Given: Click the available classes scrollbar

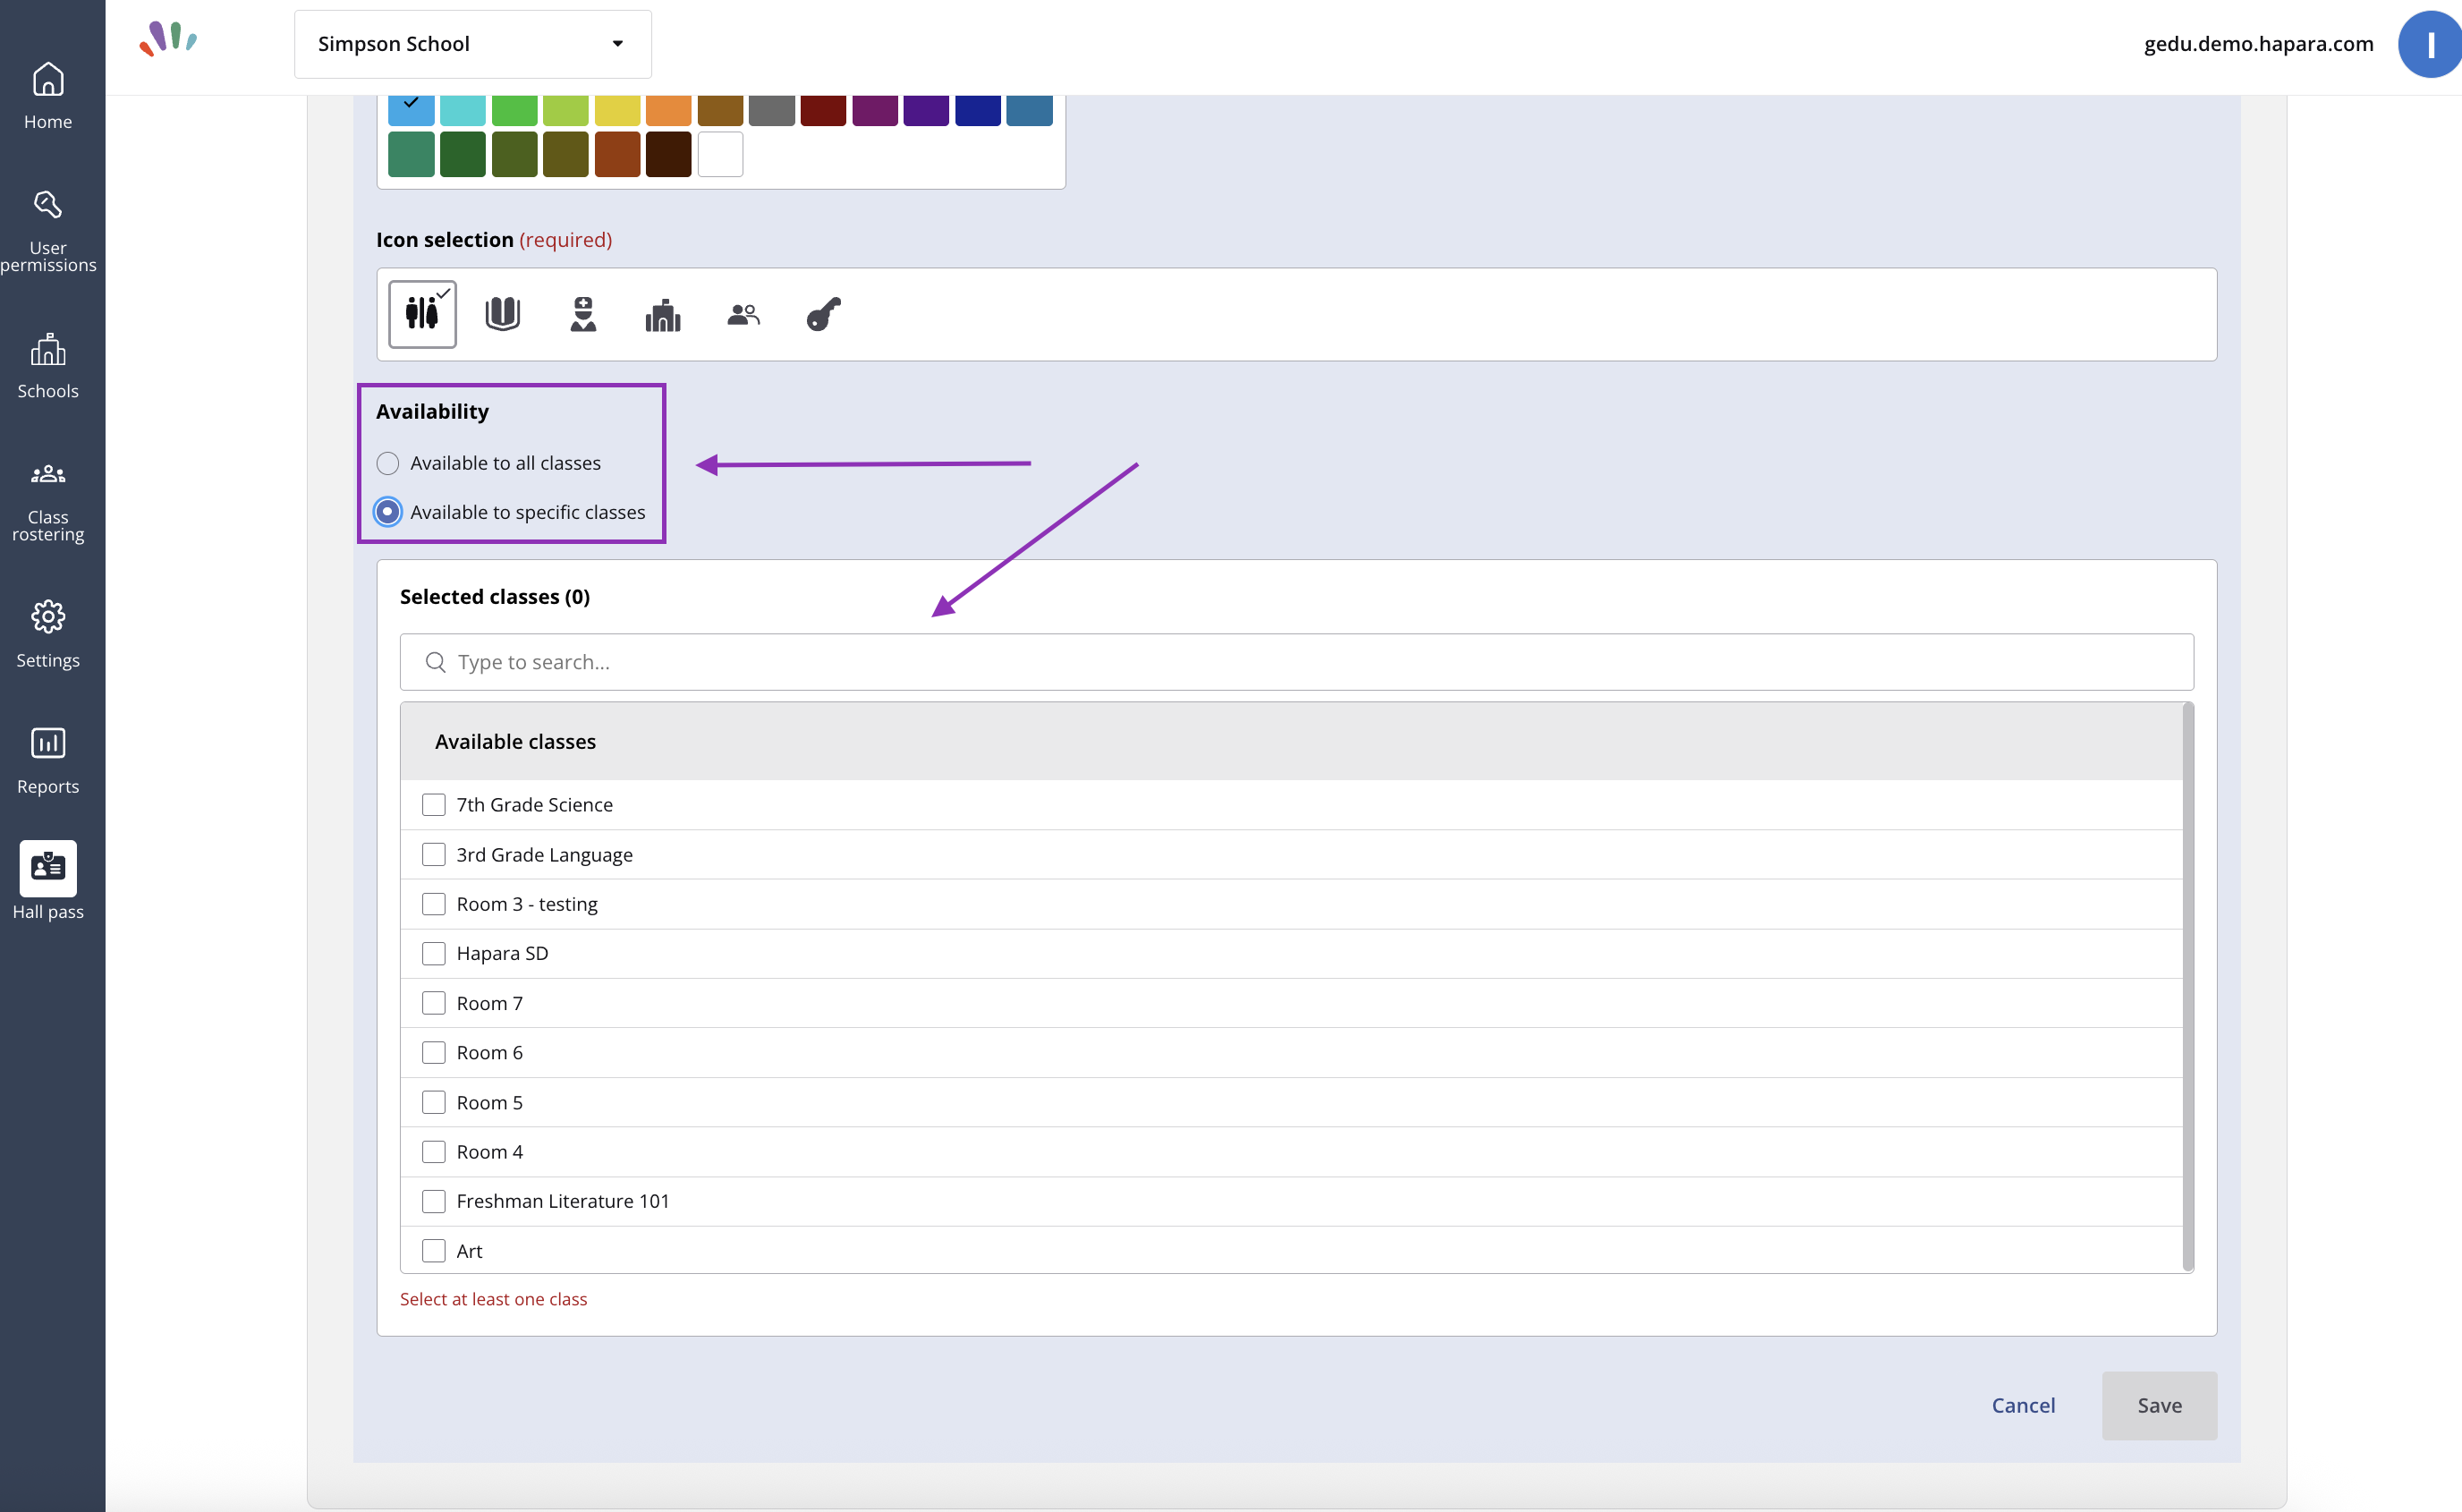Looking at the screenshot, I should [x=2187, y=987].
